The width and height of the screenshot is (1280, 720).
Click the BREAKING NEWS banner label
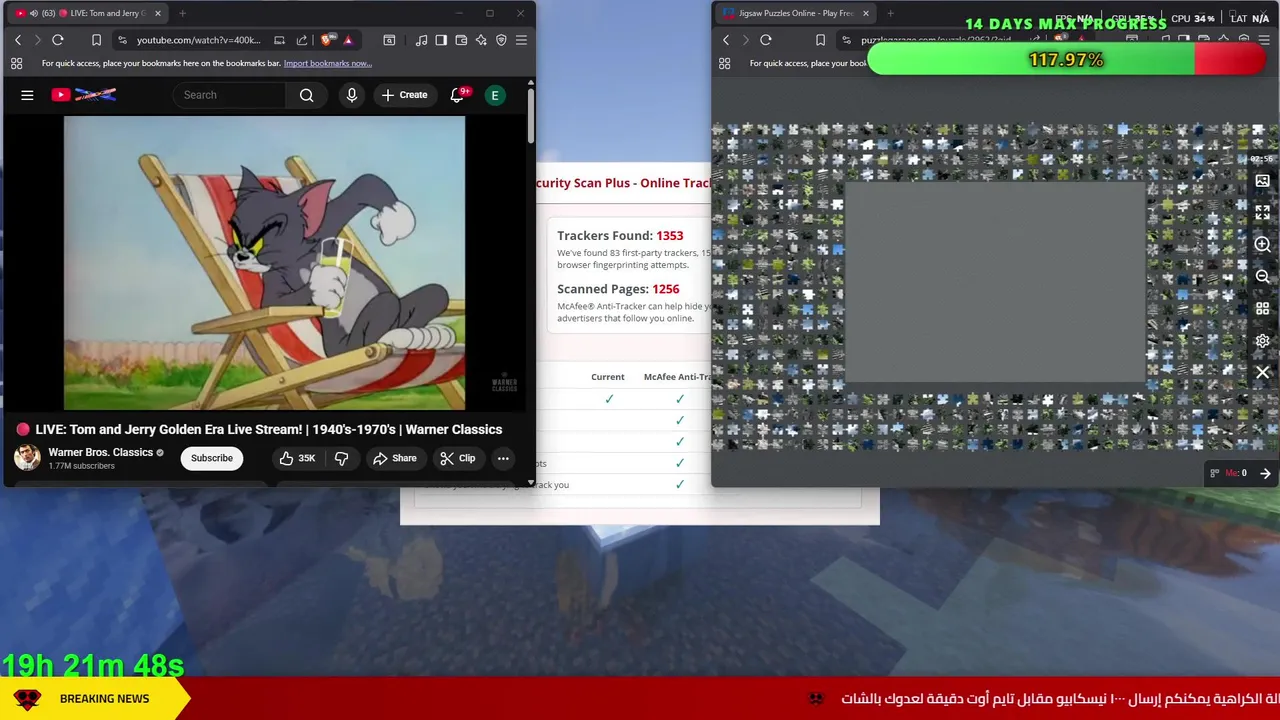[x=104, y=699]
